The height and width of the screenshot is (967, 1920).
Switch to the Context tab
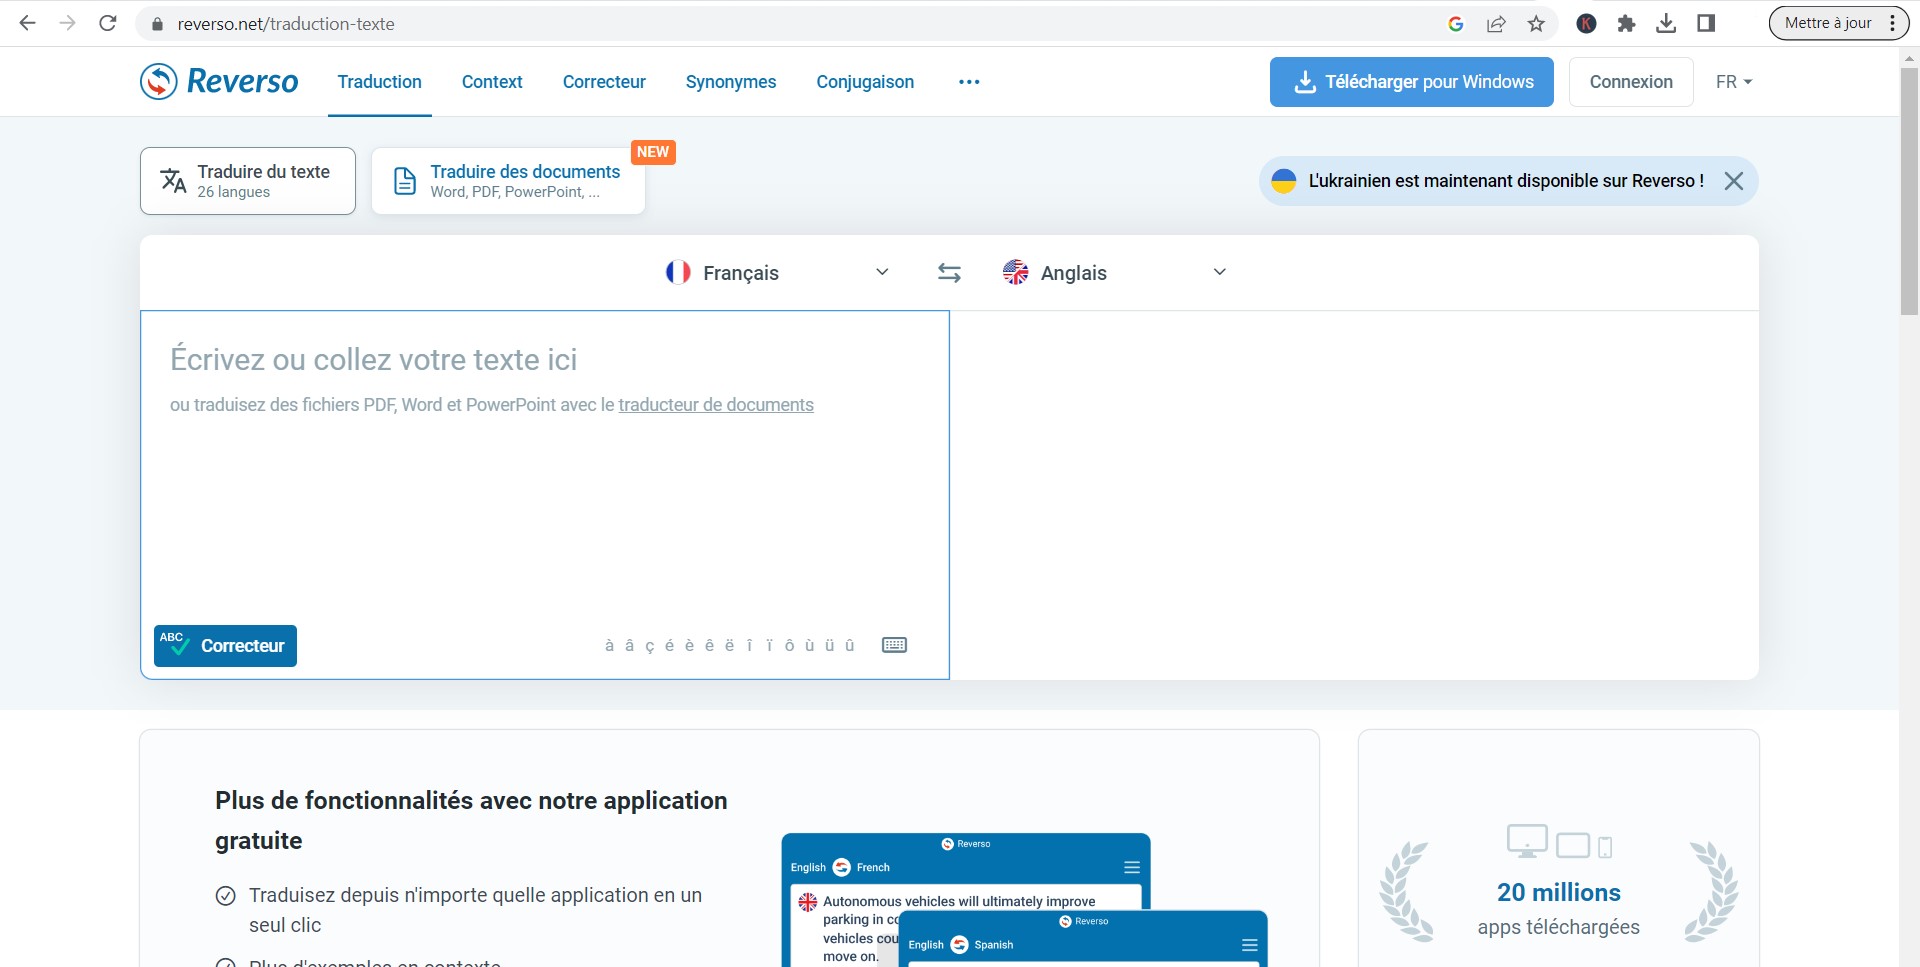[492, 82]
